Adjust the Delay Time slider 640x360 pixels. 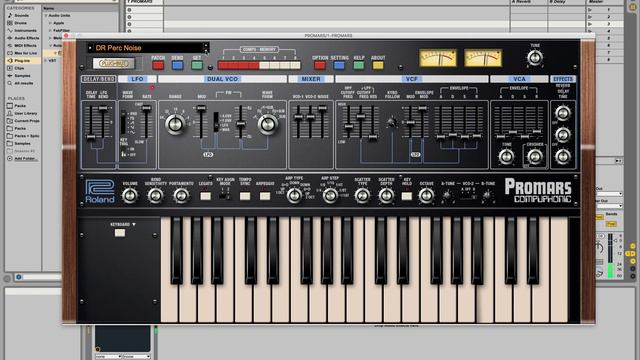pos(91,137)
